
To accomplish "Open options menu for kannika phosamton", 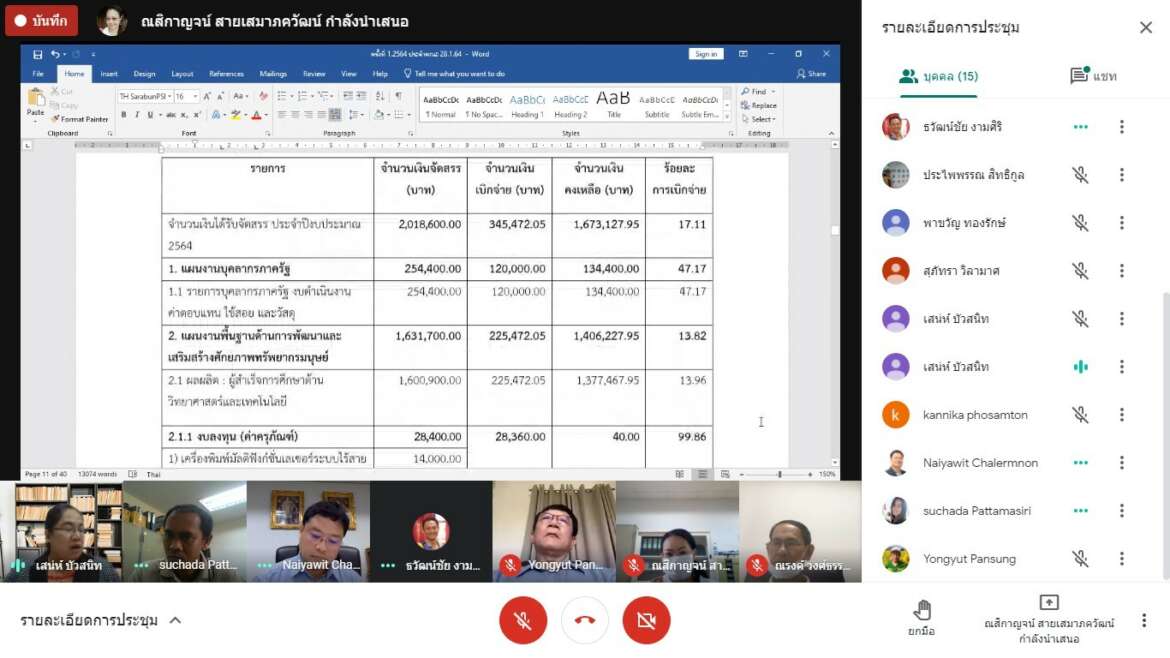I will coord(1121,415).
